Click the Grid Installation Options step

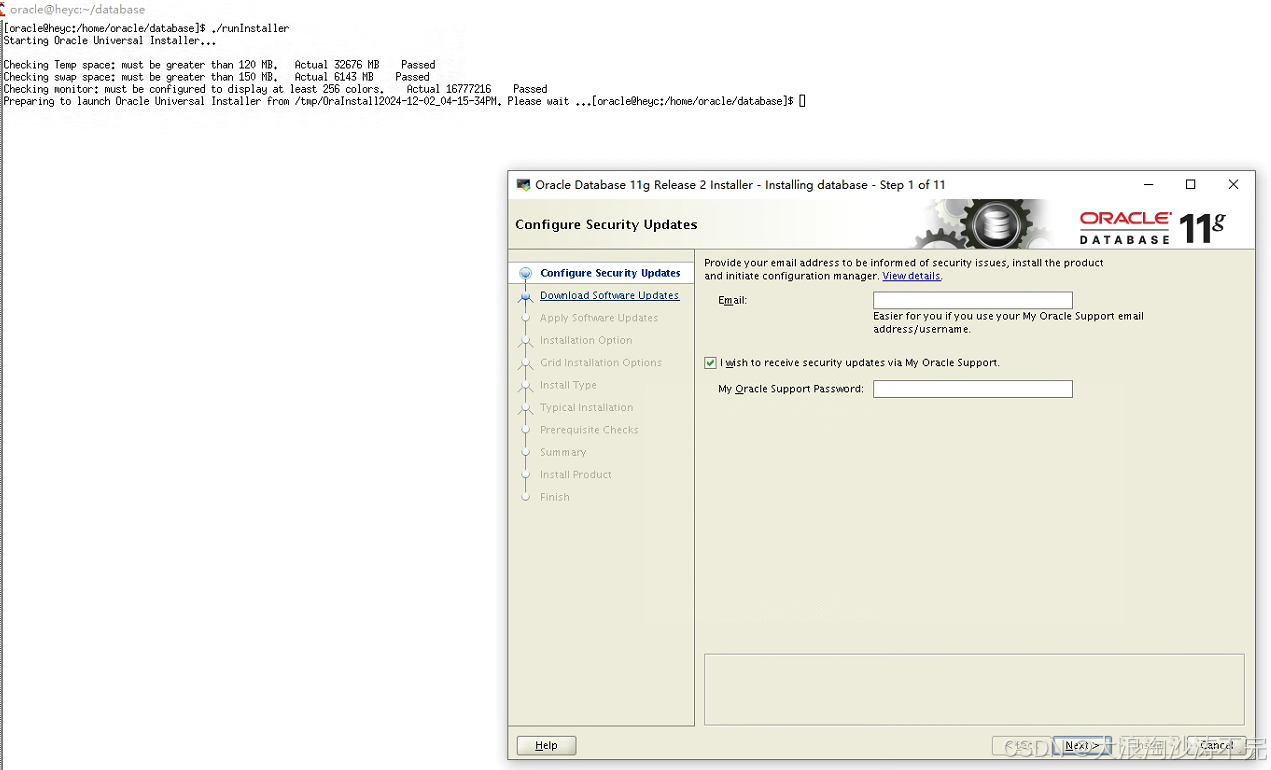(x=601, y=363)
